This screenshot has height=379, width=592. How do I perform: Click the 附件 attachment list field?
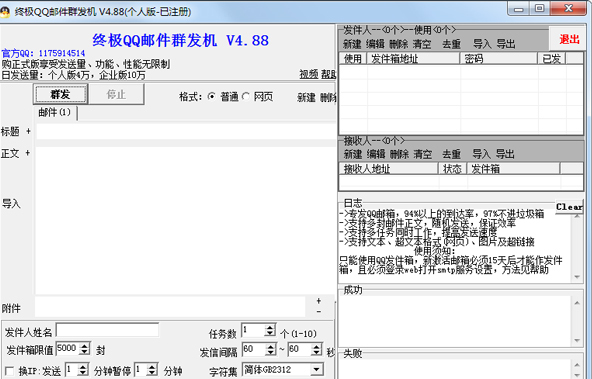coord(170,307)
